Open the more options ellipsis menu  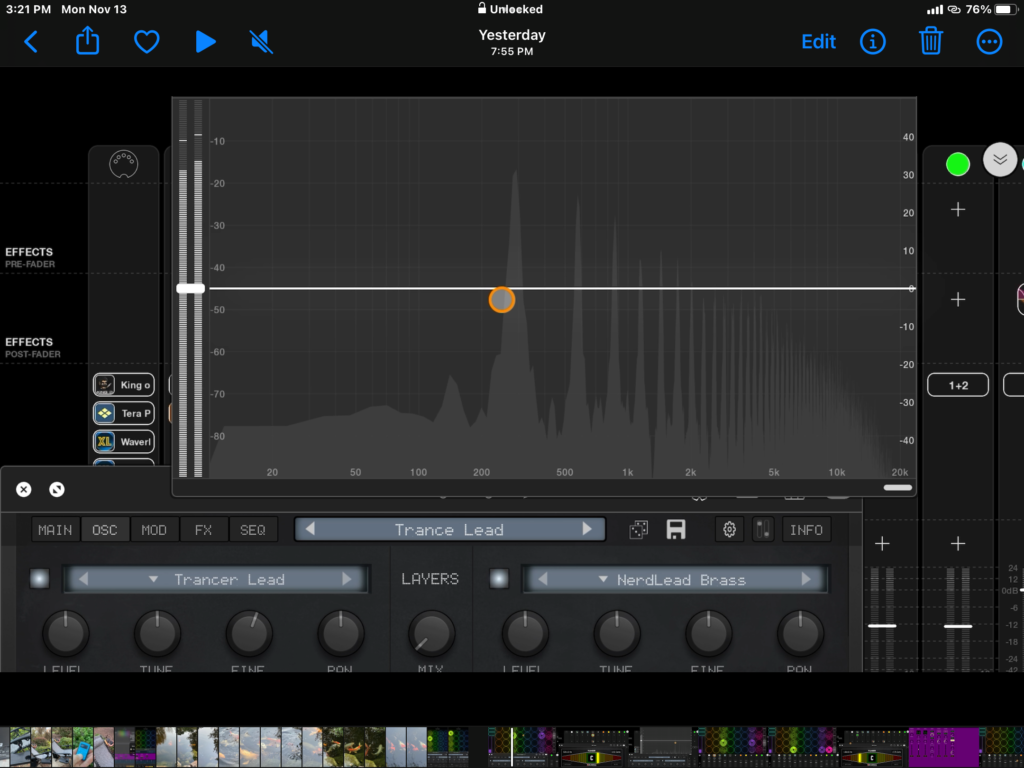coord(989,42)
